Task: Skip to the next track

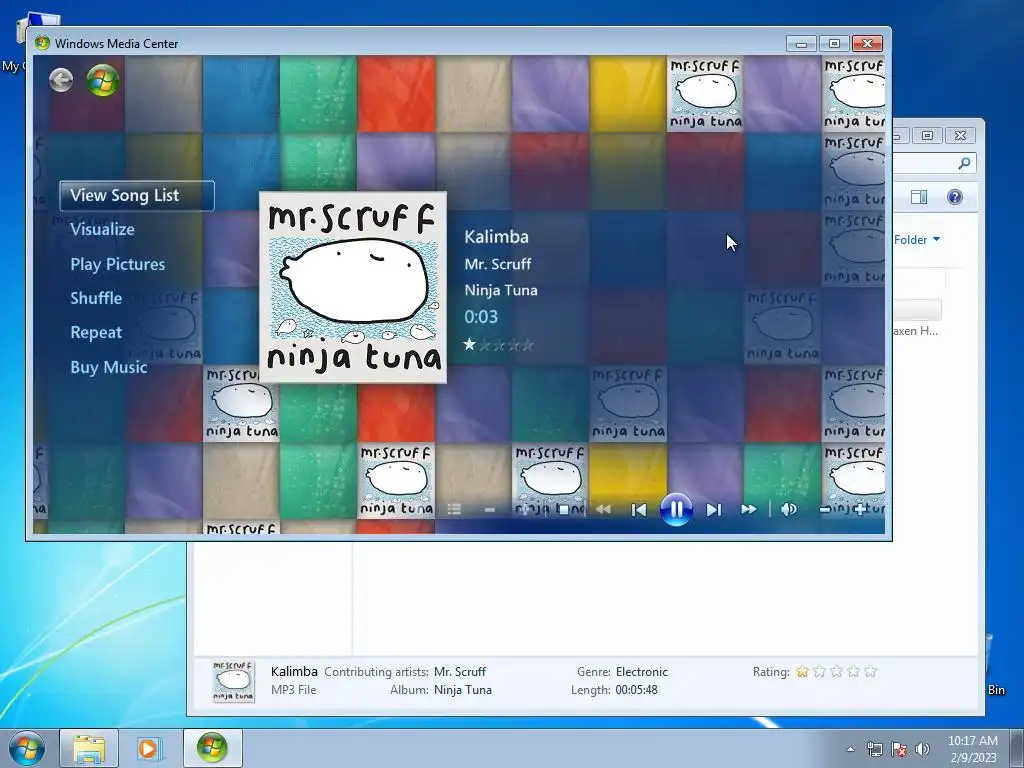Action: (713, 509)
